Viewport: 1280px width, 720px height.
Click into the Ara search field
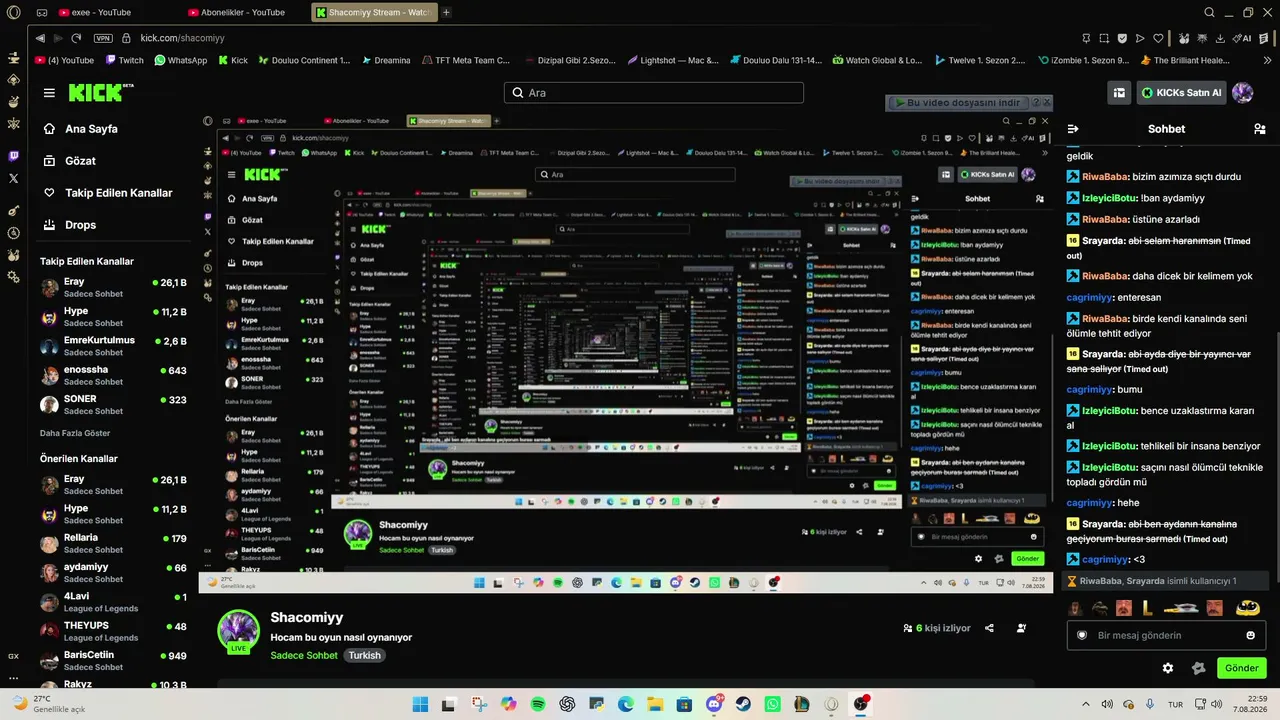pos(654,93)
